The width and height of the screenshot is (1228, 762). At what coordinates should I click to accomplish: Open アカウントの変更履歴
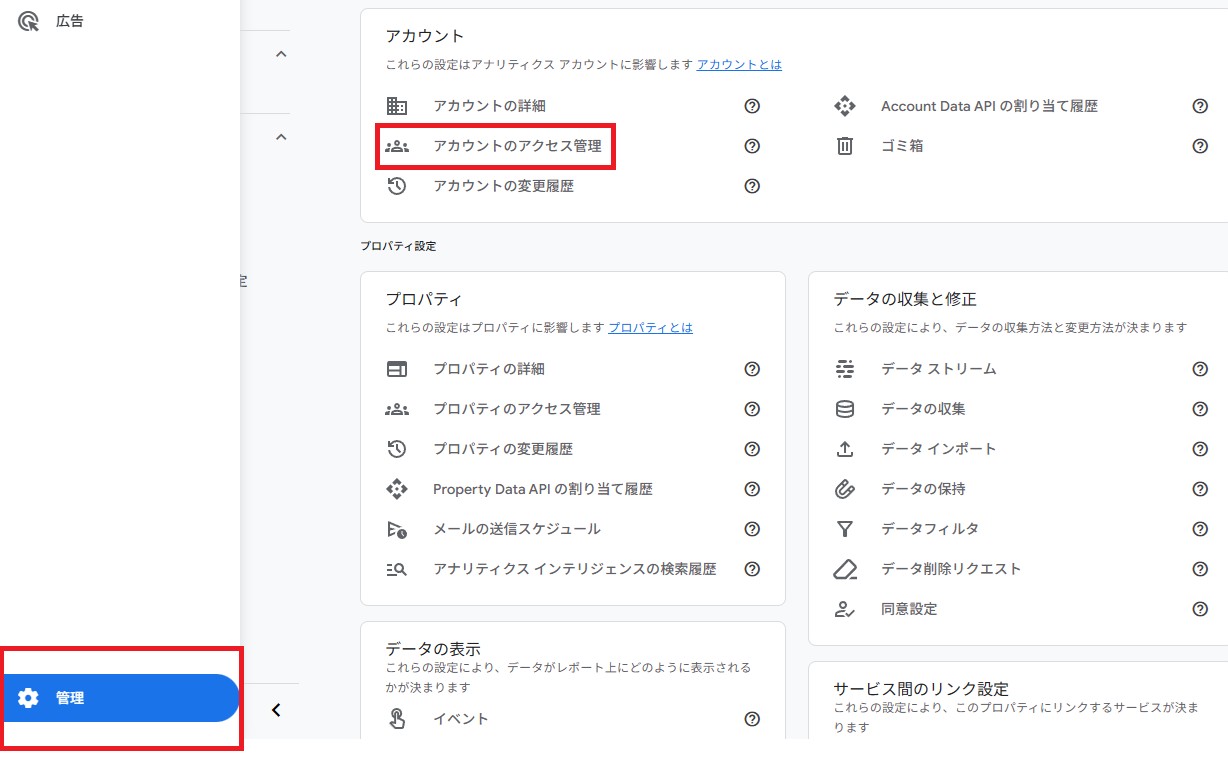point(503,186)
